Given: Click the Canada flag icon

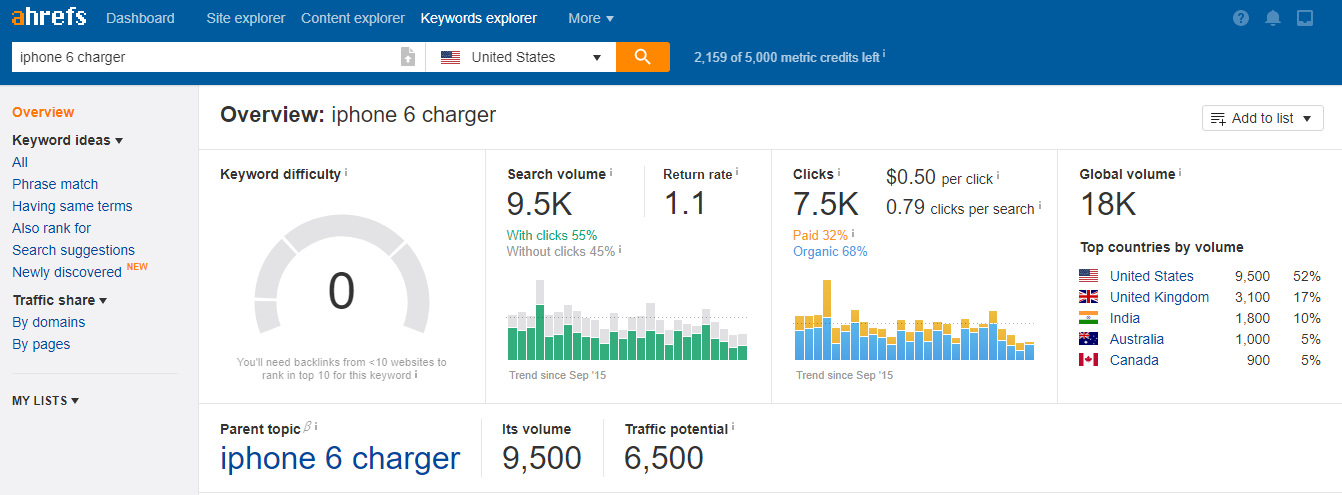Looking at the screenshot, I should (1089, 360).
